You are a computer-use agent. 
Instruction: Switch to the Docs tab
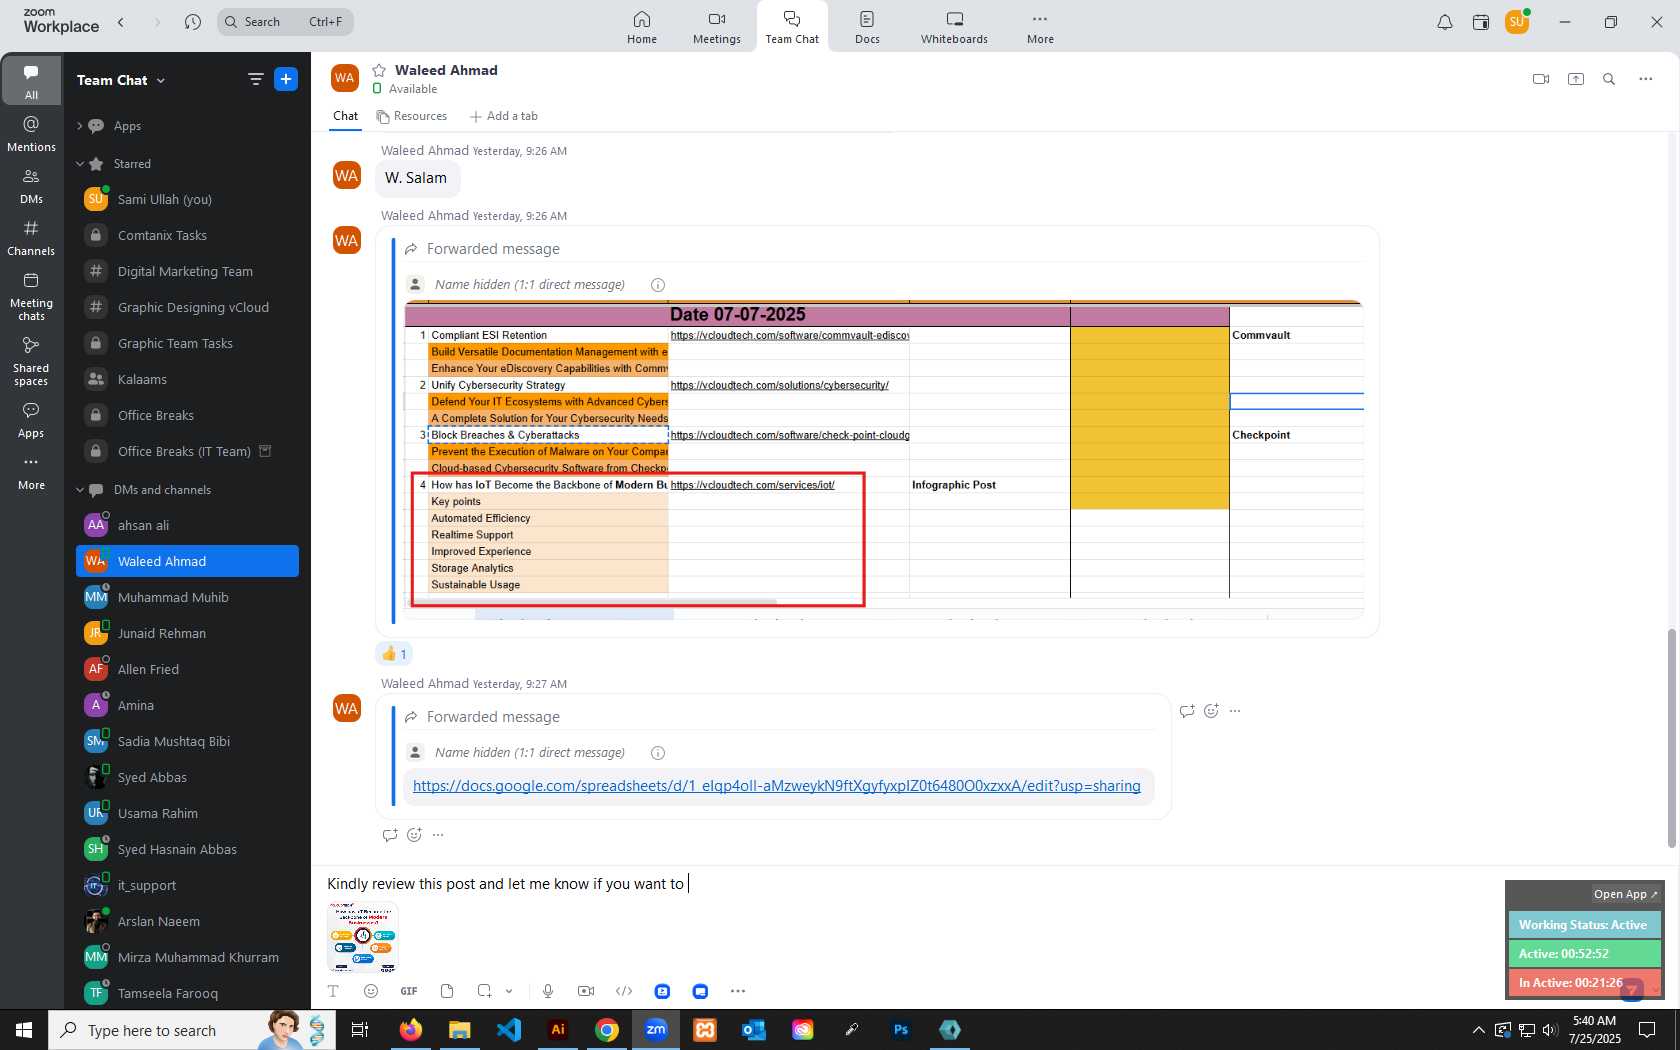coord(867,27)
